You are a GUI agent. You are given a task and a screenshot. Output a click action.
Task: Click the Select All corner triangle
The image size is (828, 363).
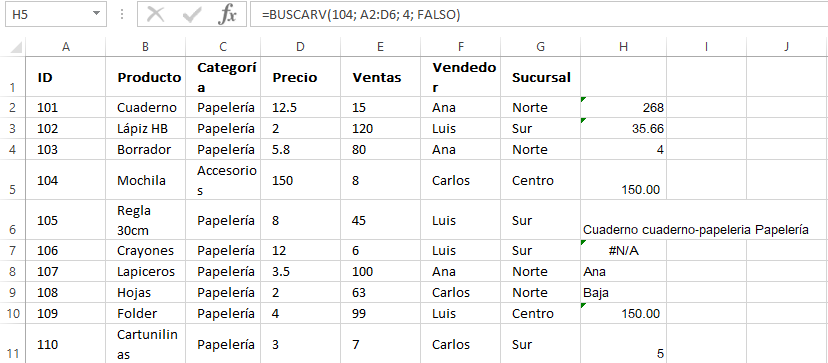click(x=16, y=48)
